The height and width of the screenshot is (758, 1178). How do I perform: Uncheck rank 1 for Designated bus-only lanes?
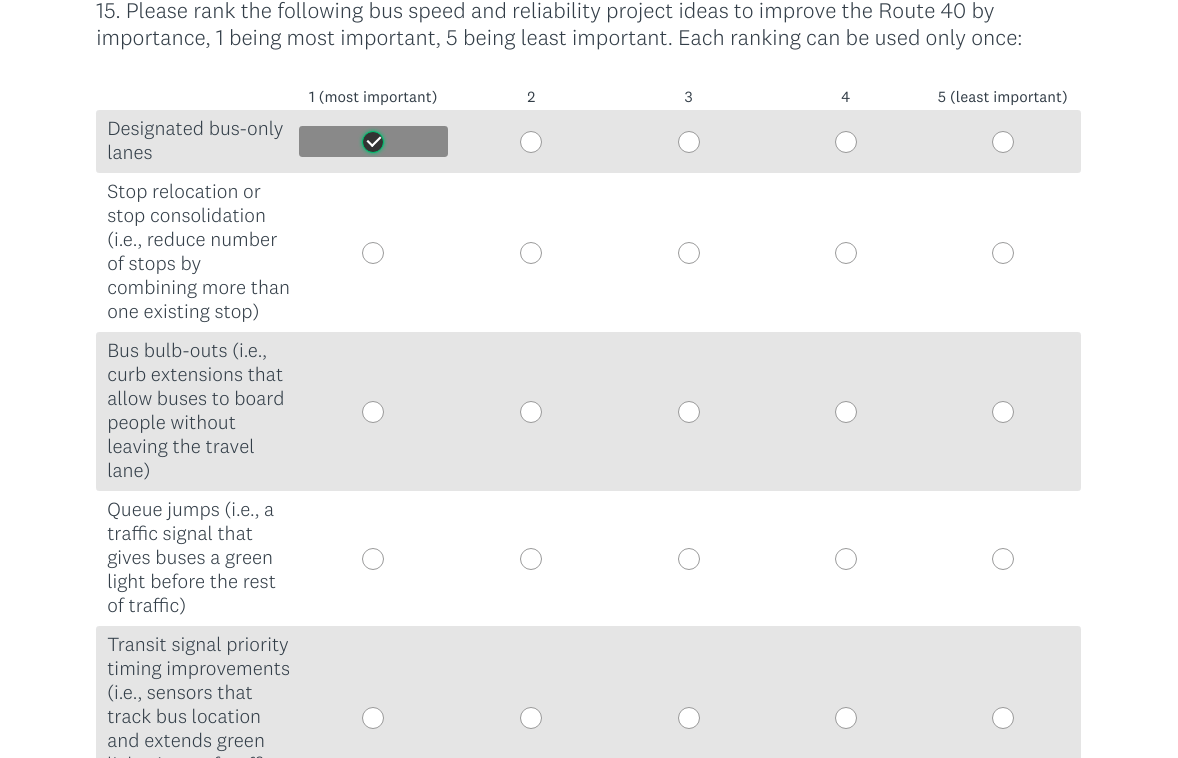tap(373, 142)
